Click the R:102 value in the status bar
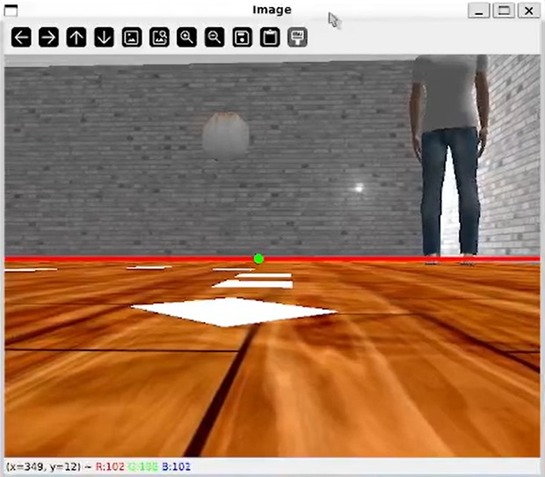This screenshot has width=545, height=477. pos(110,467)
